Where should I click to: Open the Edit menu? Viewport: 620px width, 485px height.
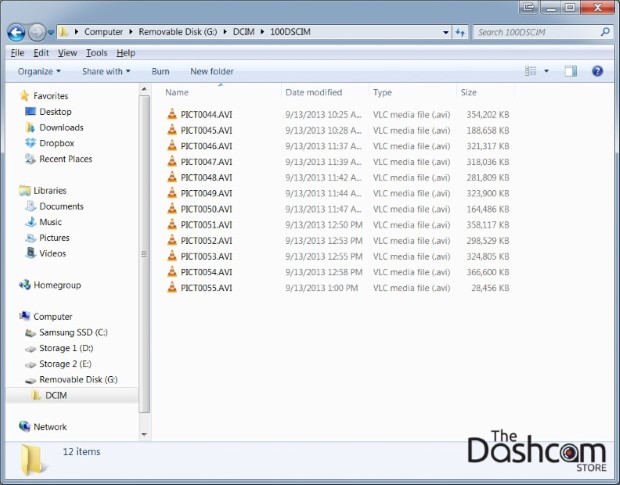tap(41, 52)
